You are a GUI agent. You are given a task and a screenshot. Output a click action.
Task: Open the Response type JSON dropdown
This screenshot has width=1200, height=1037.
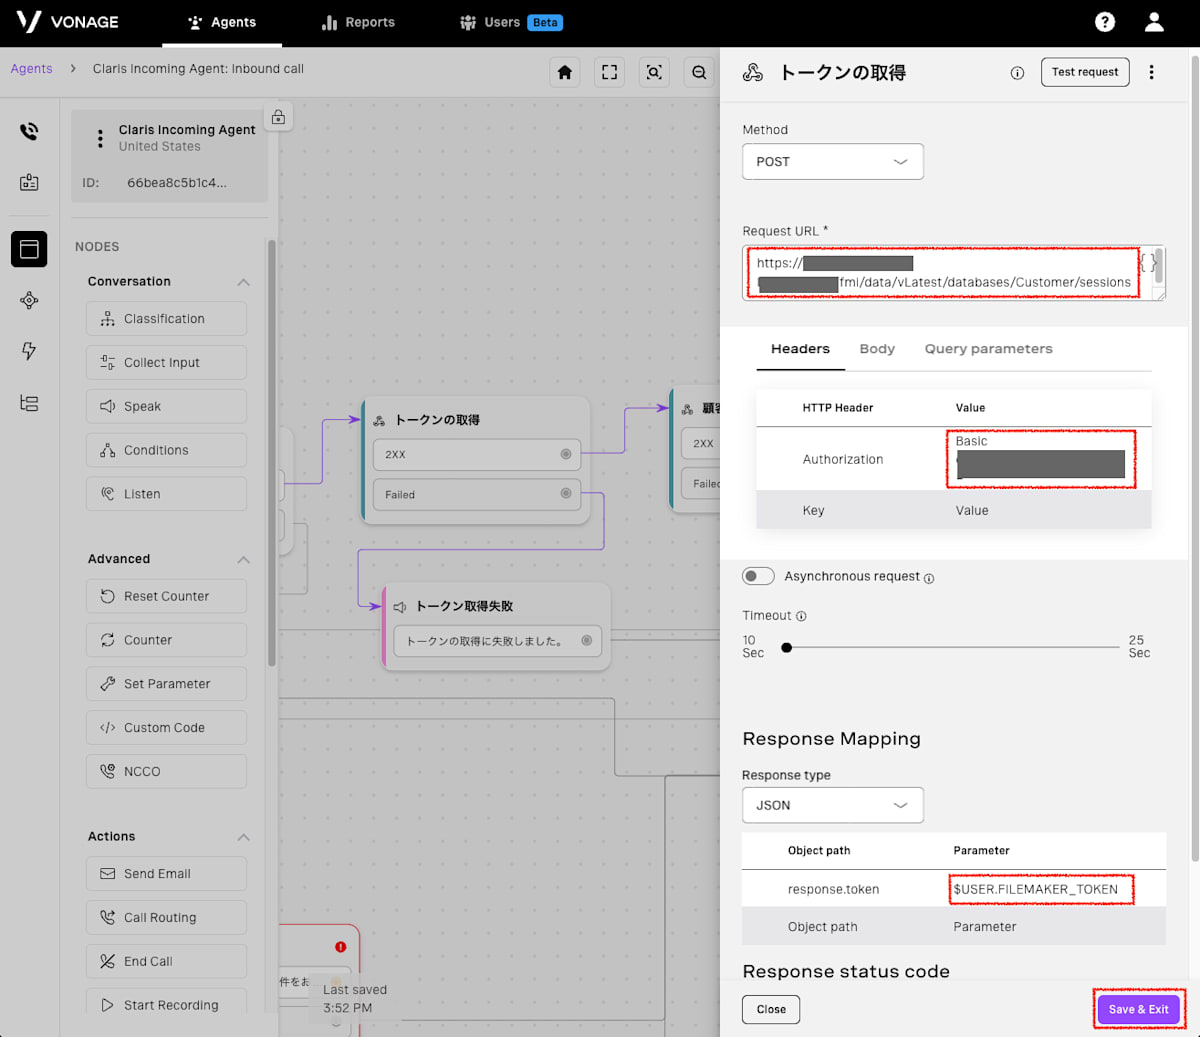(x=832, y=804)
